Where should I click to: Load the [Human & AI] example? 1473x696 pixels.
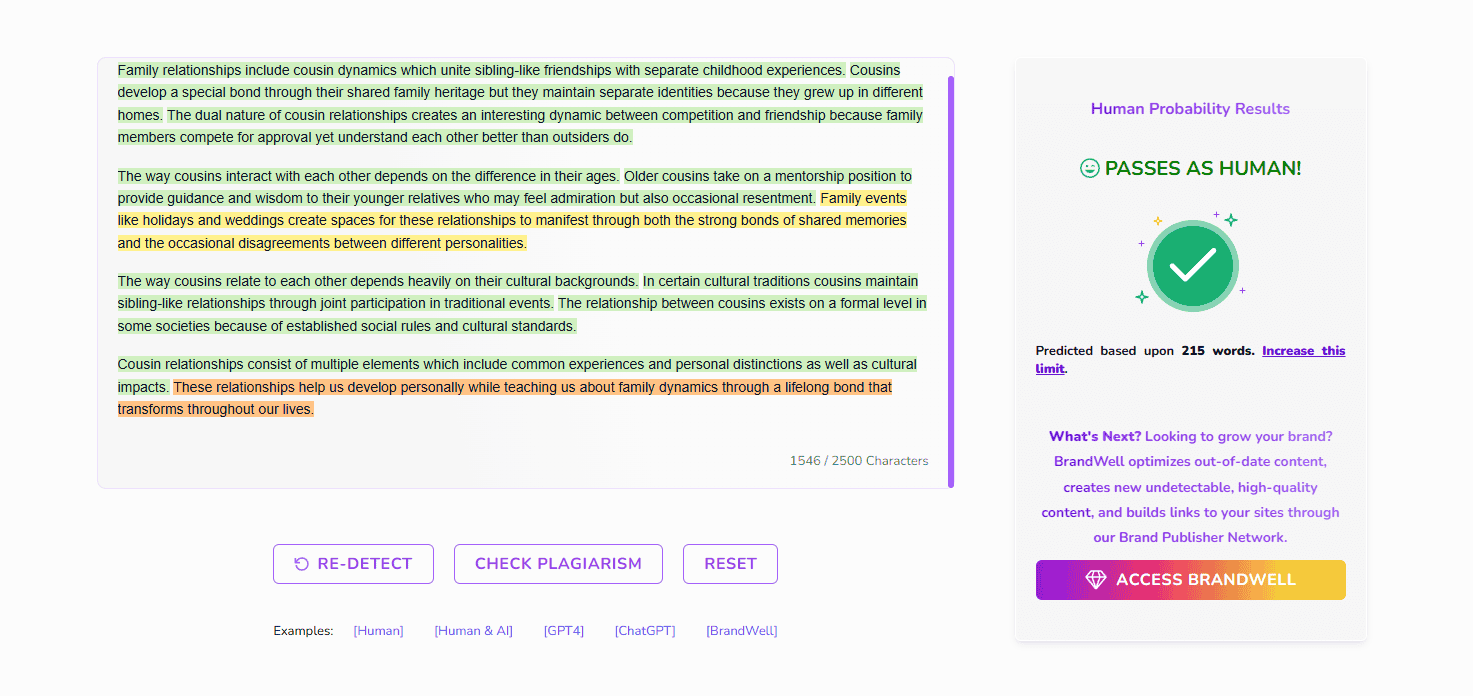coord(473,631)
